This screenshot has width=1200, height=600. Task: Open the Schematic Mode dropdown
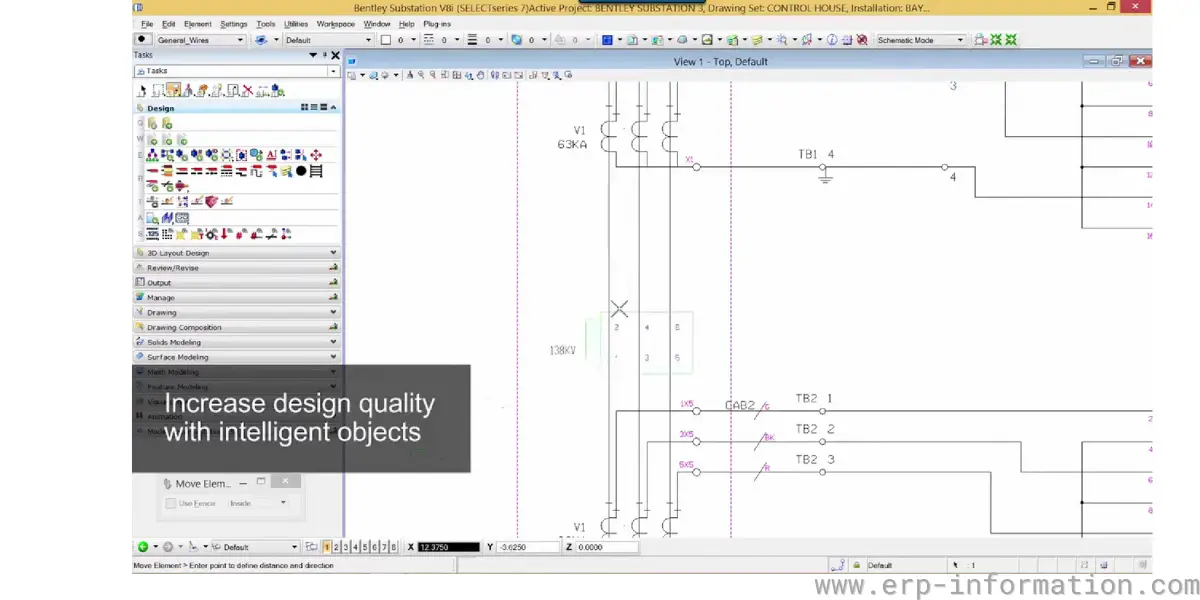(x=959, y=40)
